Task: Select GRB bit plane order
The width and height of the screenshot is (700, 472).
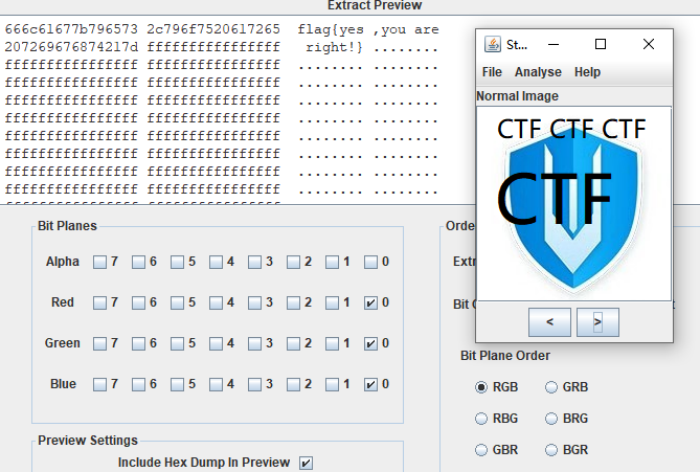Action: [x=551, y=387]
